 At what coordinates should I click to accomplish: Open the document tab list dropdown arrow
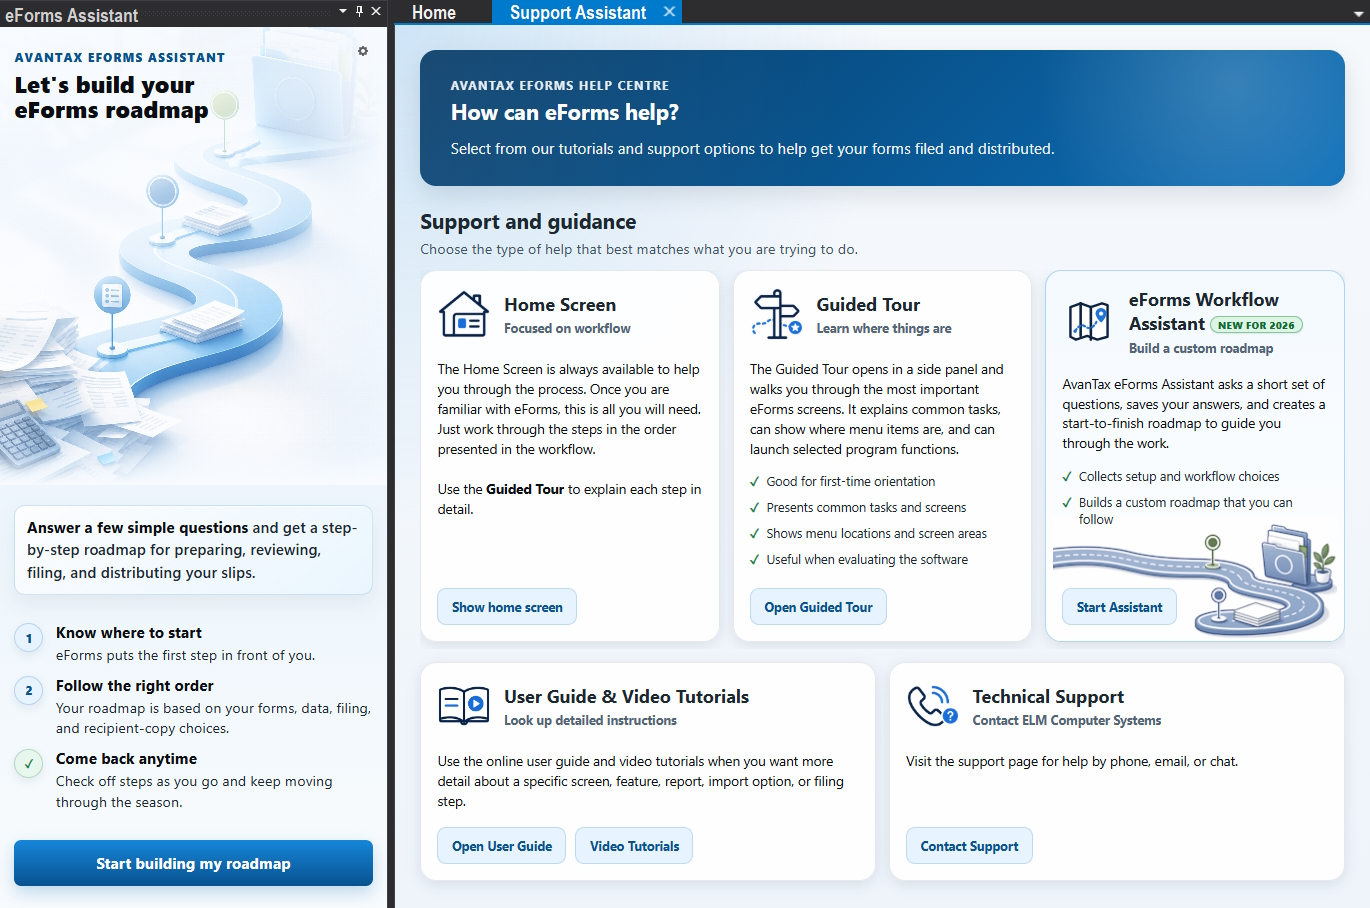tap(1357, 14)
